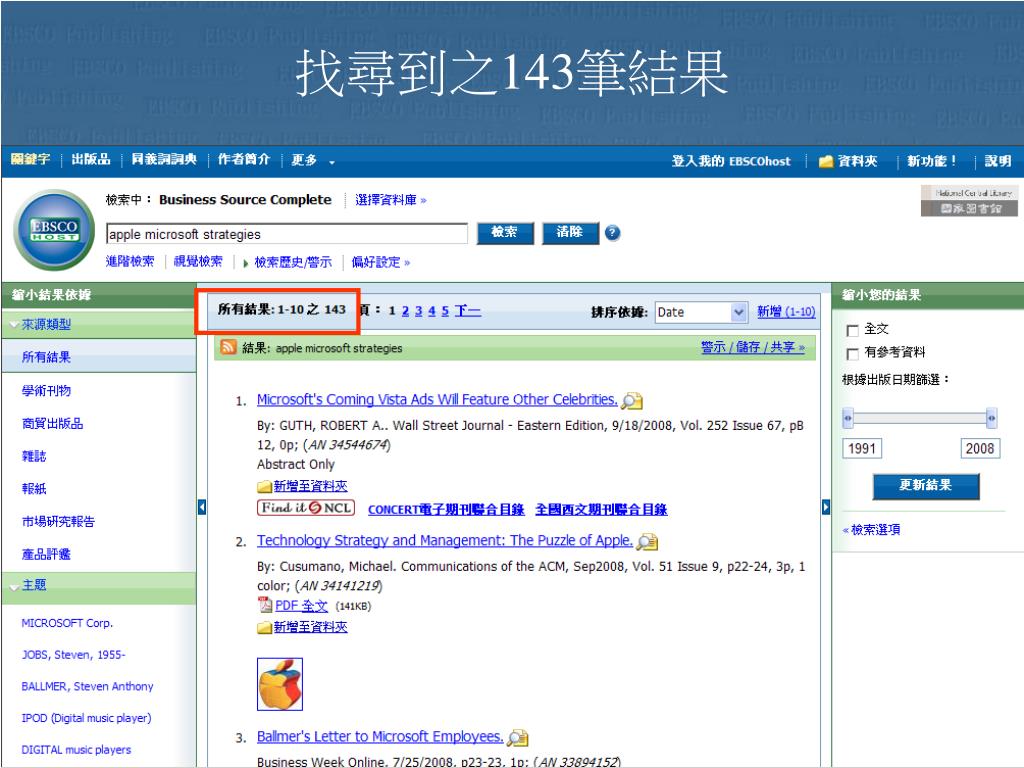Filter by subject BALLMER, Steven Anthony

tap(88, 686)
